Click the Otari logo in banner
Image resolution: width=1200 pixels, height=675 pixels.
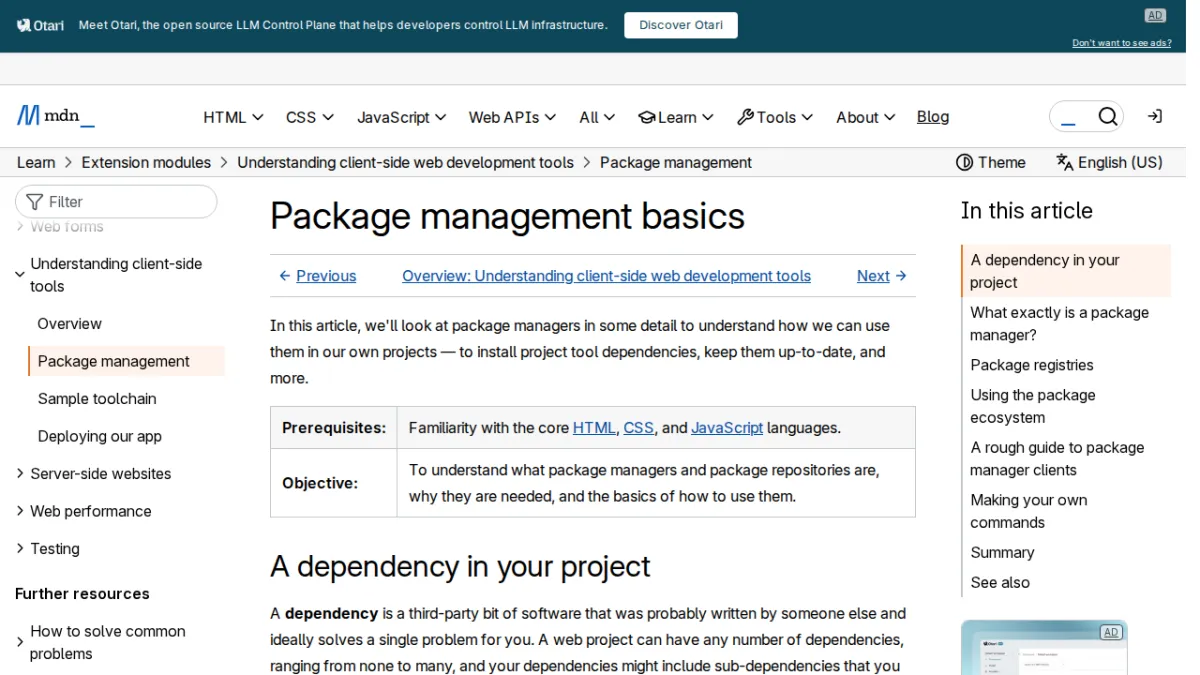point(41,25)
